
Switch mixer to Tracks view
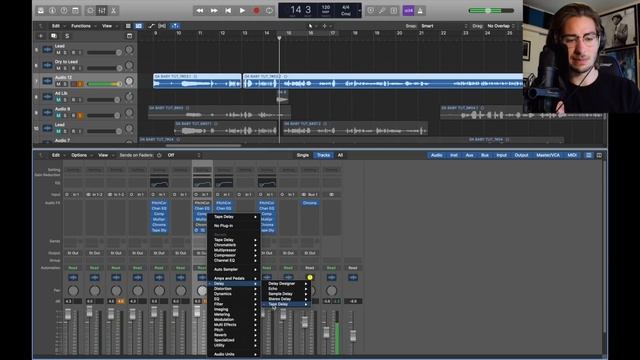[x=323, y=155]
